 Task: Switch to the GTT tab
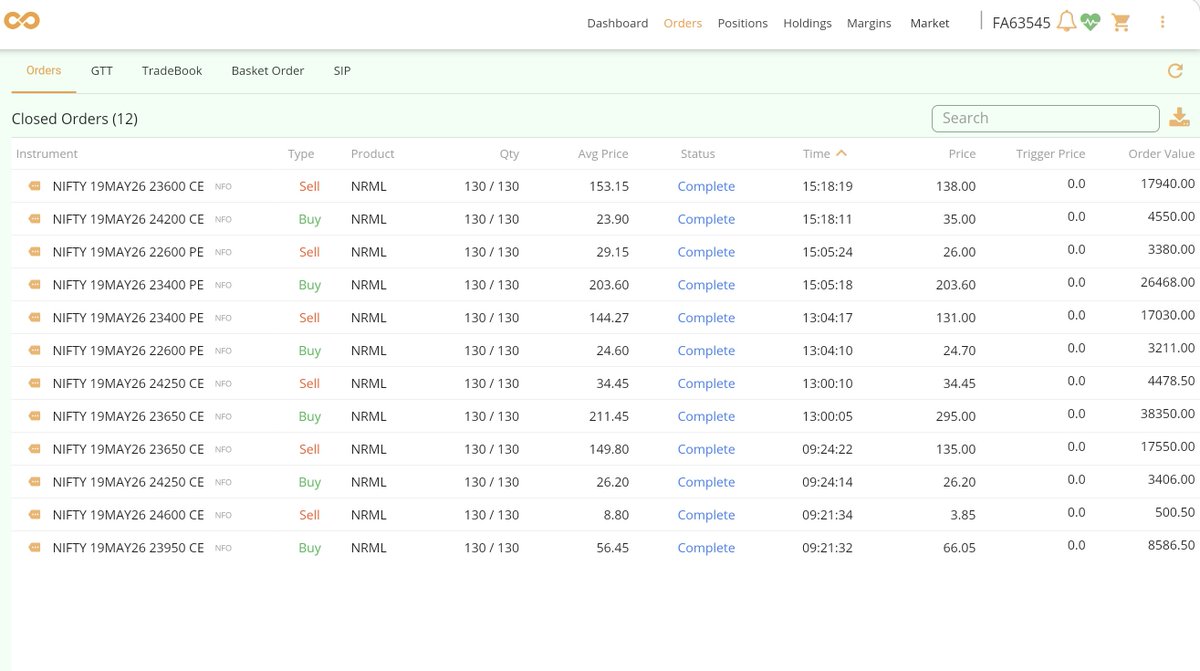pyautogui.click(x=101, y=71)
